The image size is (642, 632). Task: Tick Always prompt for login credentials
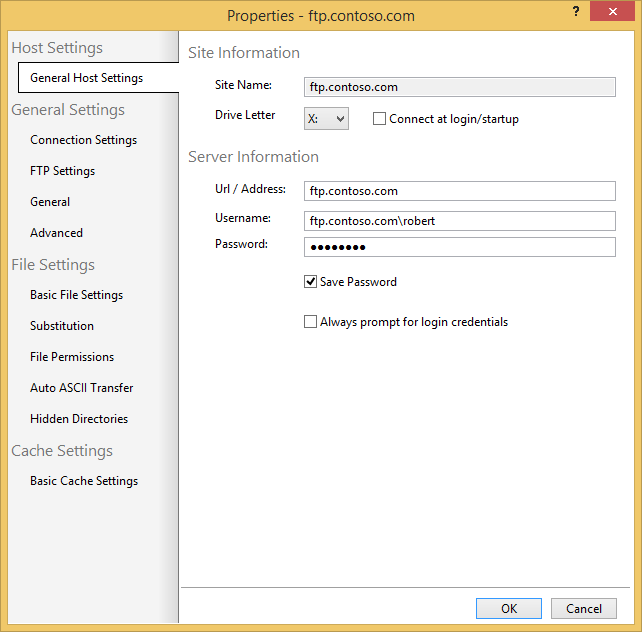(x=310, y=322)
